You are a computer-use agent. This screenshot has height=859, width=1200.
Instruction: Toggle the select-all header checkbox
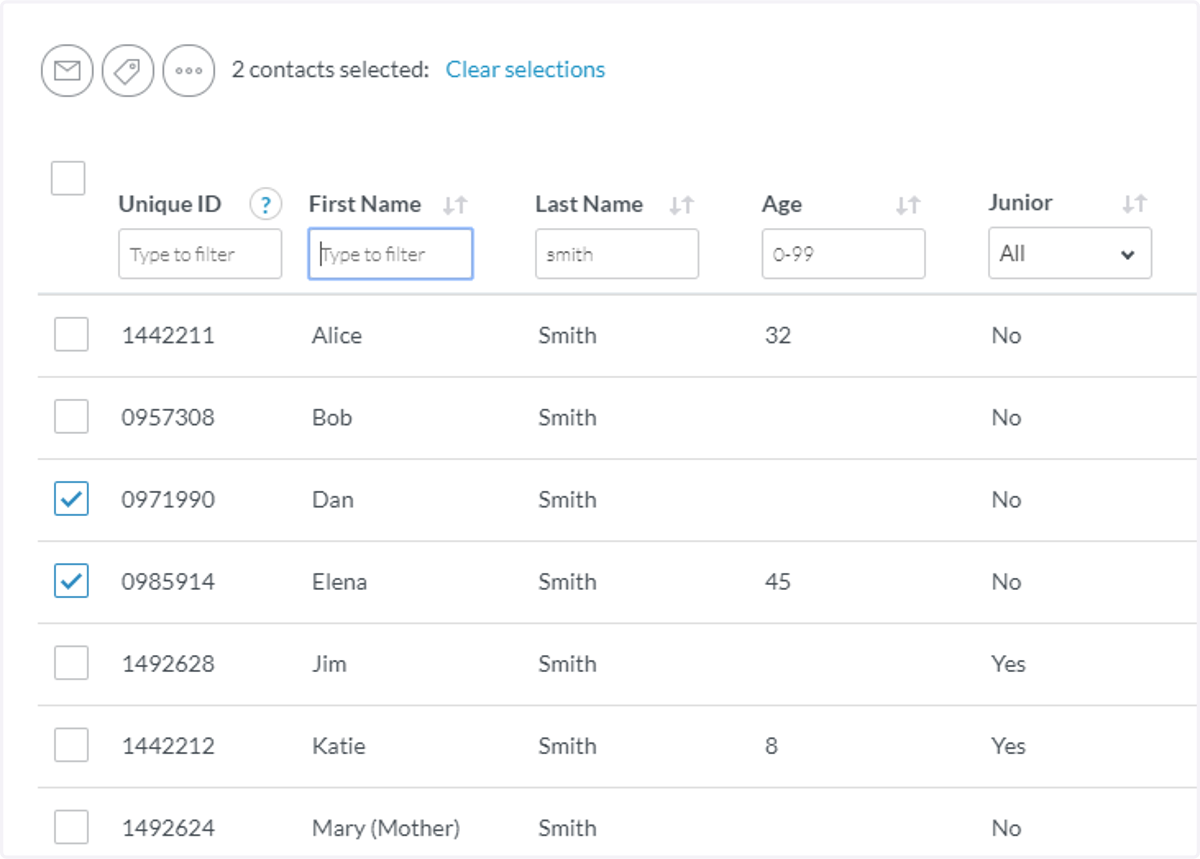click(68, 178)
